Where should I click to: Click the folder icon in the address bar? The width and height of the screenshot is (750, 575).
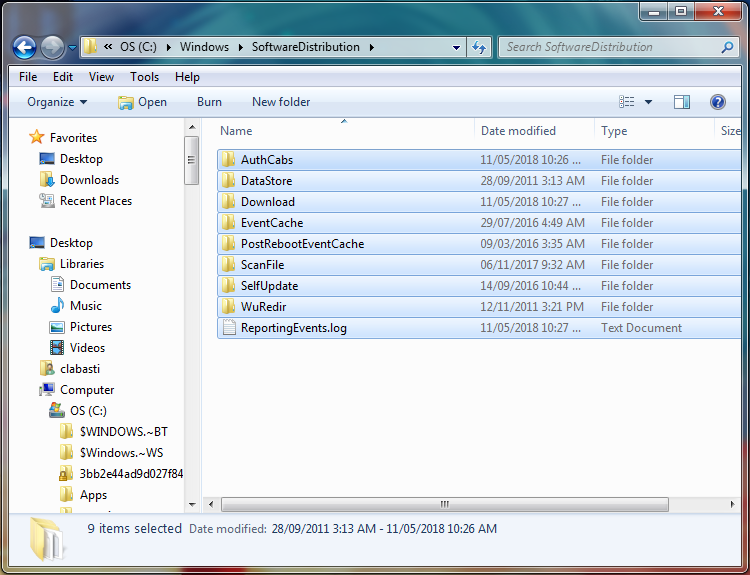(x=90, y=47)
